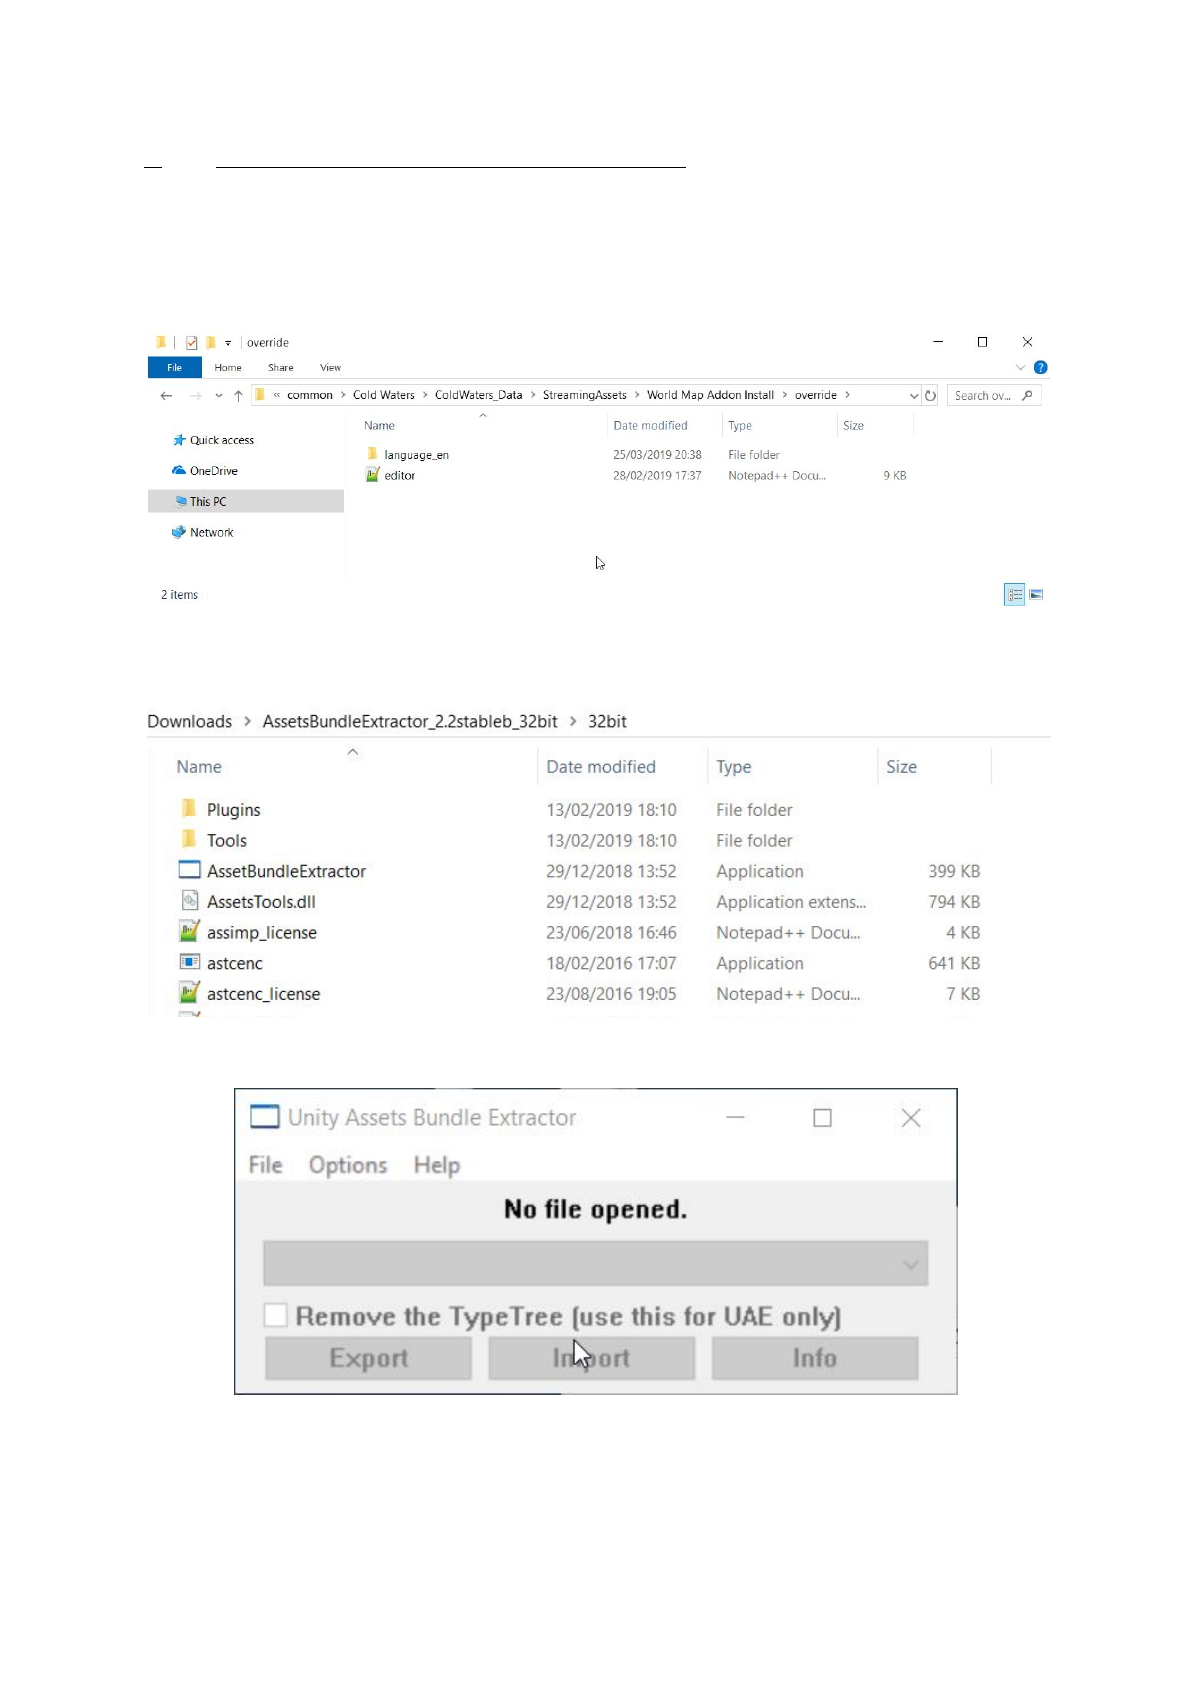Sort by Type column in 32bit folder
This screenshot has width=1192, height=1686.
(734, 767)
